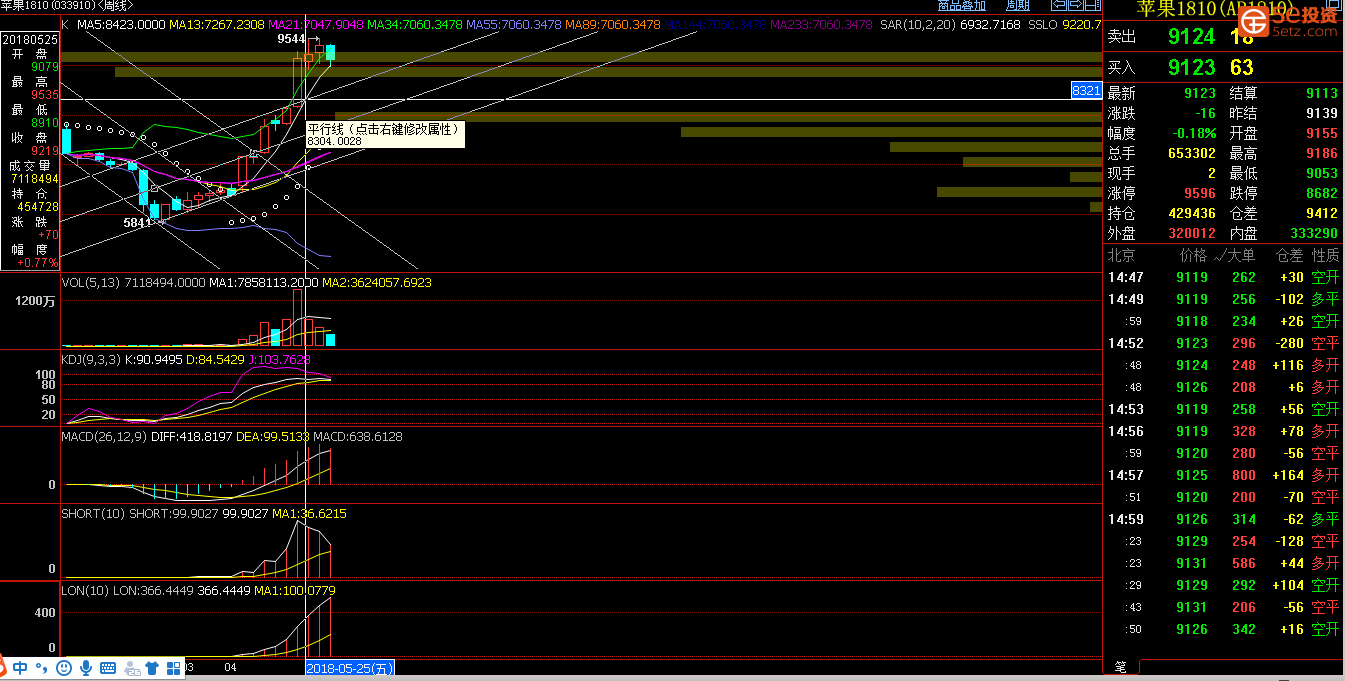Image resolution: width=1345 pixels, height=681 pixels.
Task: Select the 14:57 tick row with 800
Action: coord(1223,475)
